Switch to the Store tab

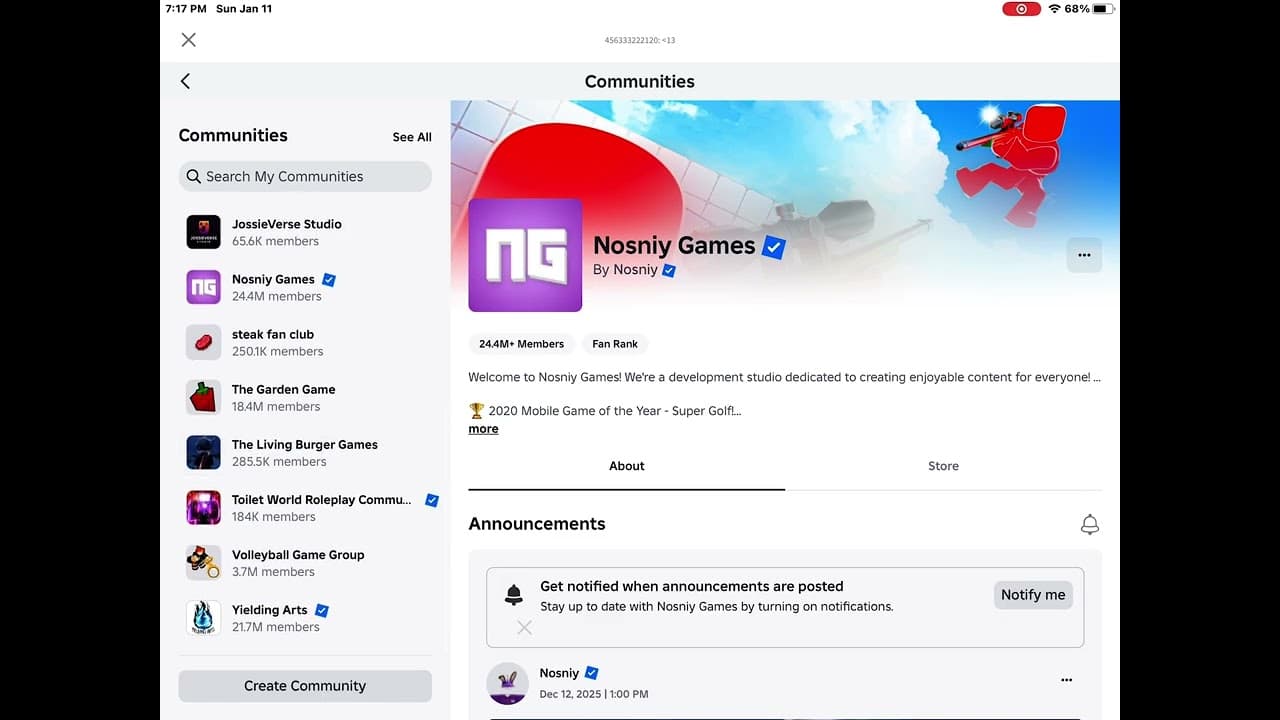[943, 466]
